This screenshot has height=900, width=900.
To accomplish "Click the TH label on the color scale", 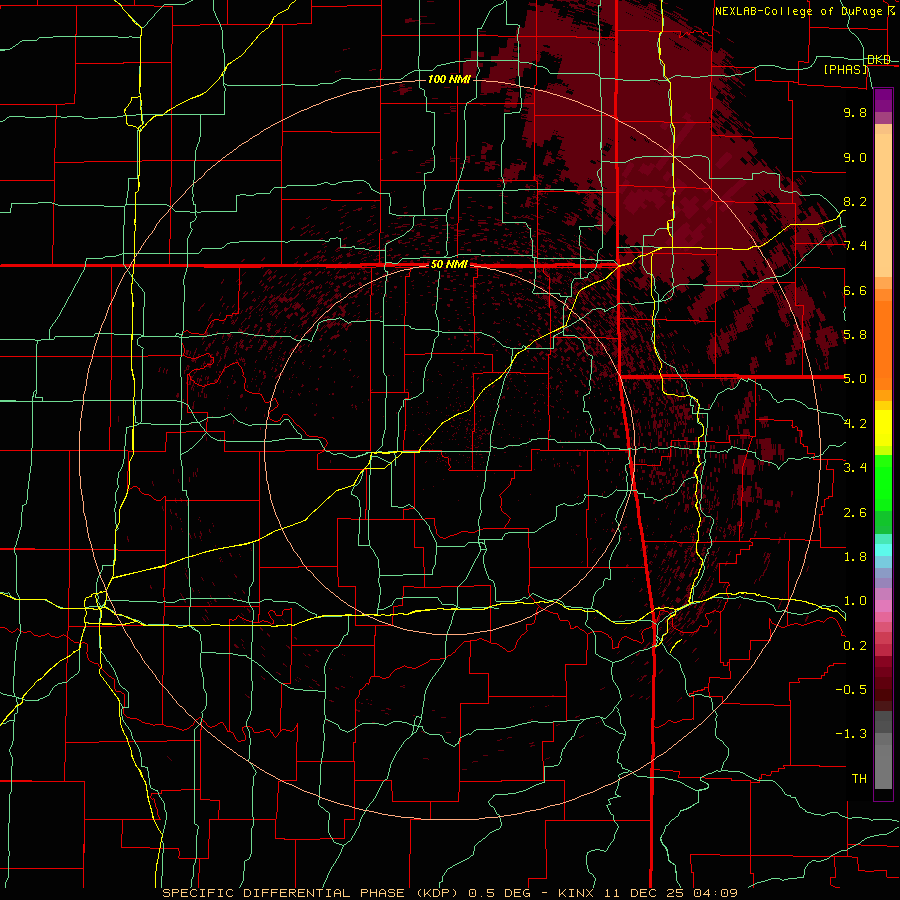I will (859, 778).
